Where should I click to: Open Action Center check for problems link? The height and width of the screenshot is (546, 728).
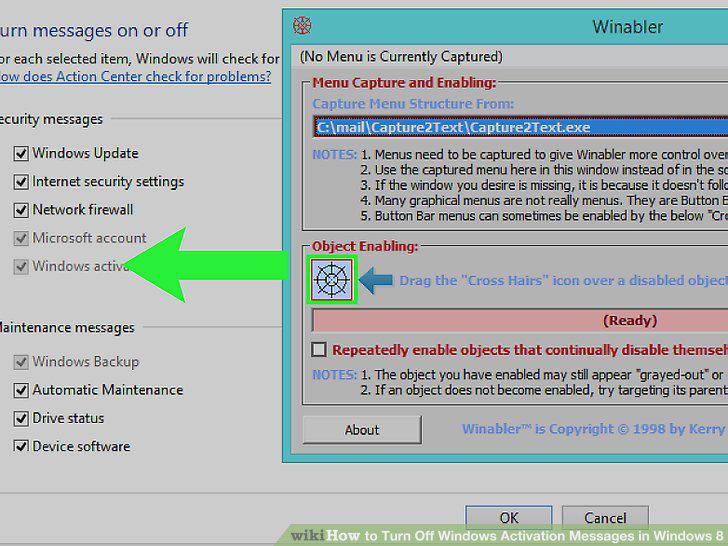pos(135,76)
